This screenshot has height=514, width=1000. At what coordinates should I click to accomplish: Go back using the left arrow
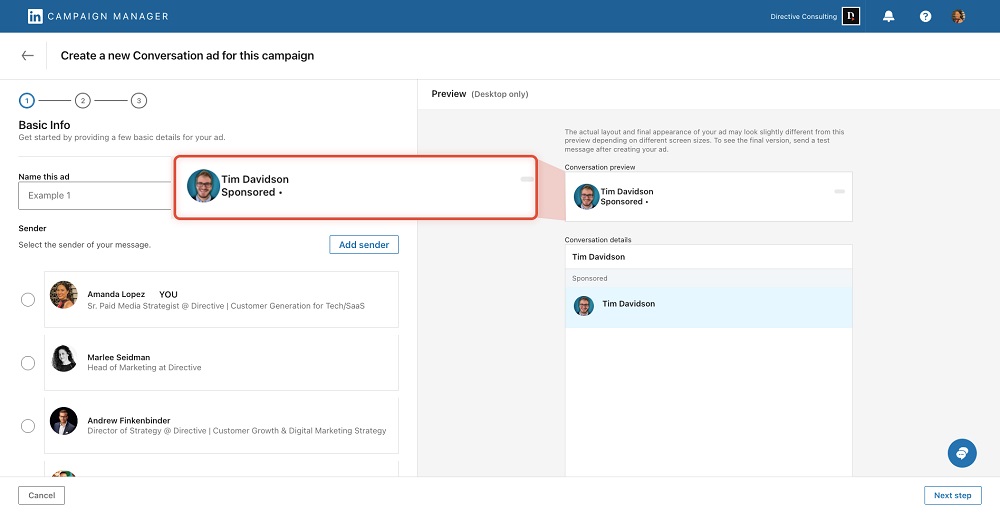[x=27, y=56]
